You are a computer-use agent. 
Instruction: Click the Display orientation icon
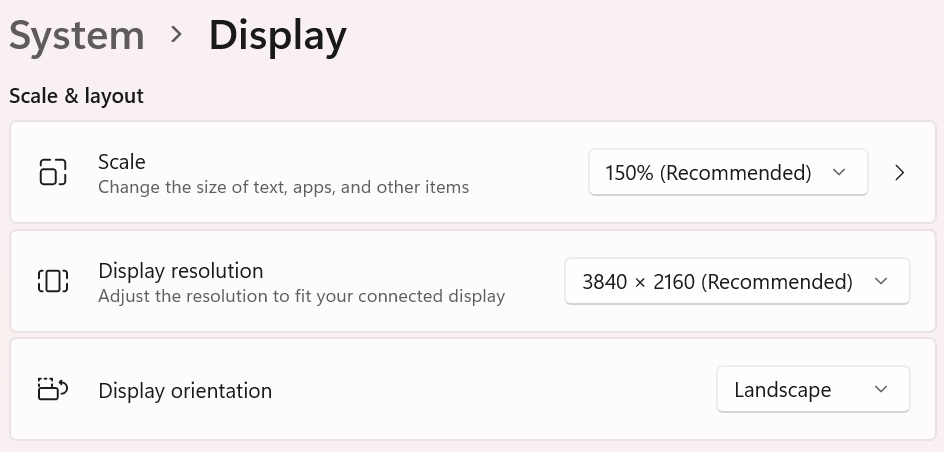[x=52, y=389]
